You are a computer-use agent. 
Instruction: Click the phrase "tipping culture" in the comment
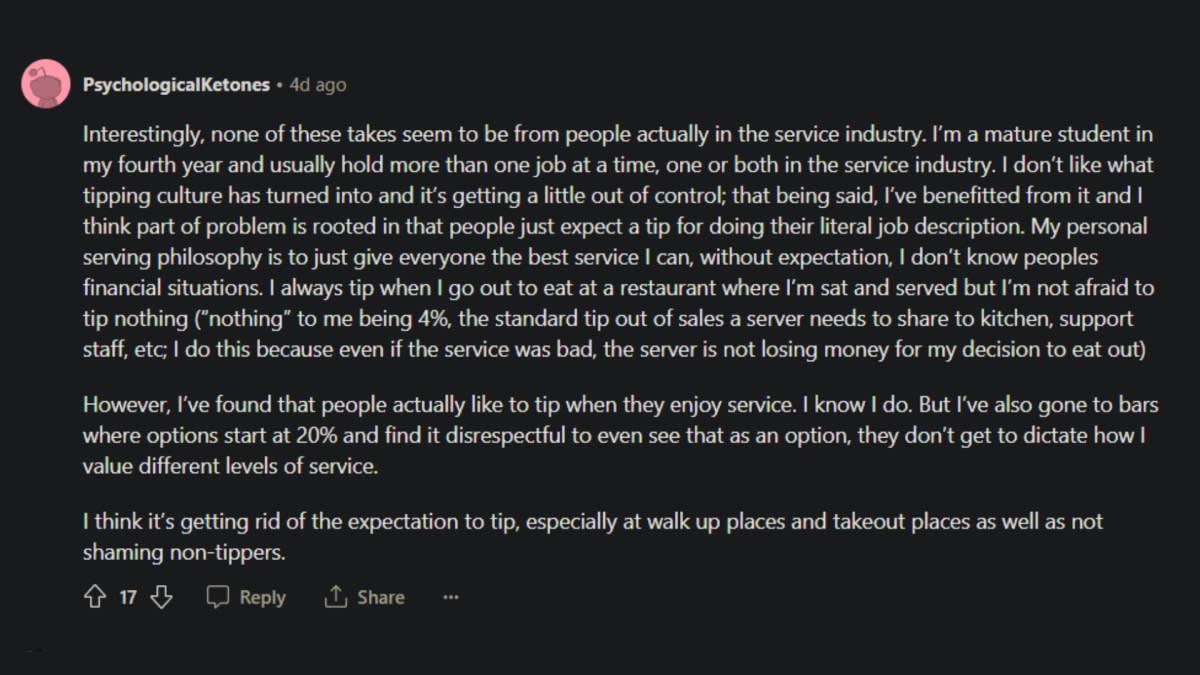point(143,195)
